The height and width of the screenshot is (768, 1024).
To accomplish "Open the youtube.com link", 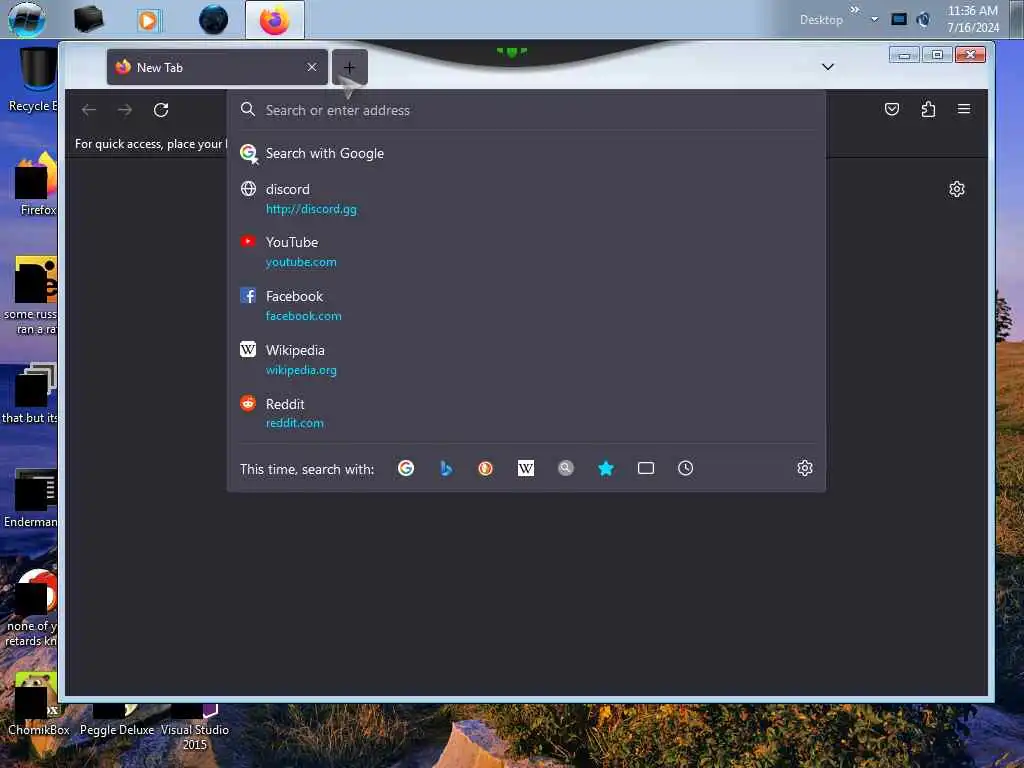I will [301, 262].
